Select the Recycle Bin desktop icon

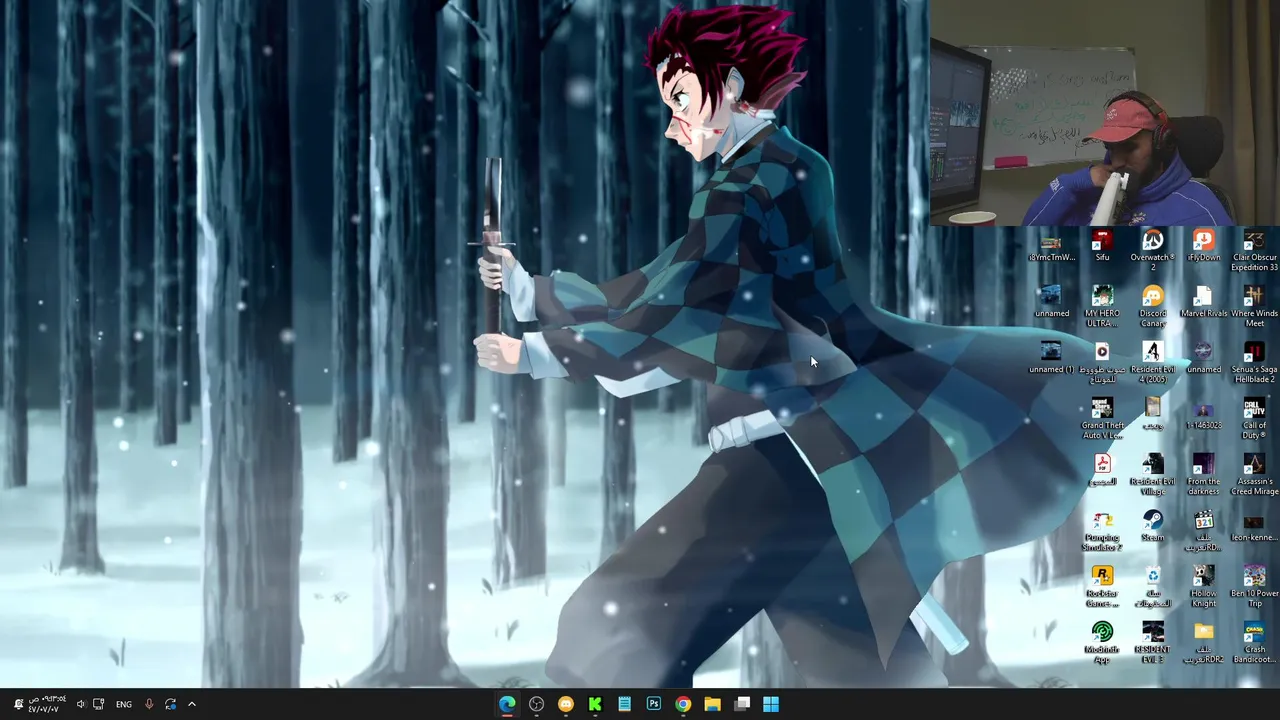pos(1153,586)
